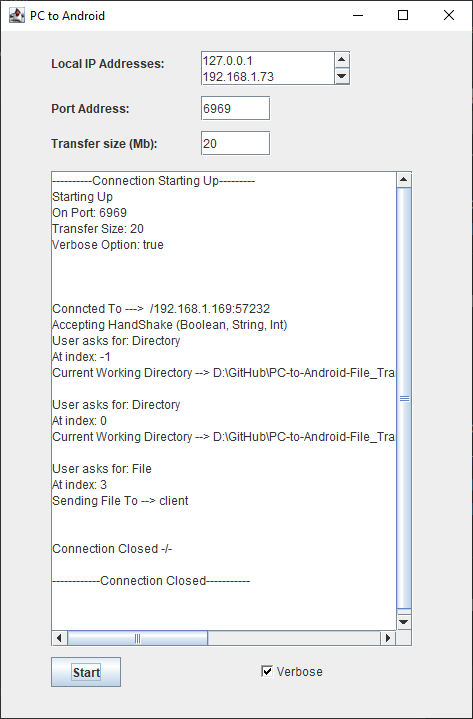Screen dimensions: 473x719
Task: Click 'User asks for: File' log line
Action: (x=102, y=469)
